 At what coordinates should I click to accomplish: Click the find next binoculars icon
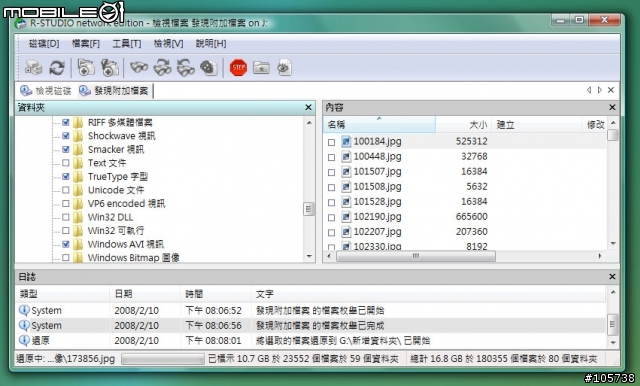162,68
